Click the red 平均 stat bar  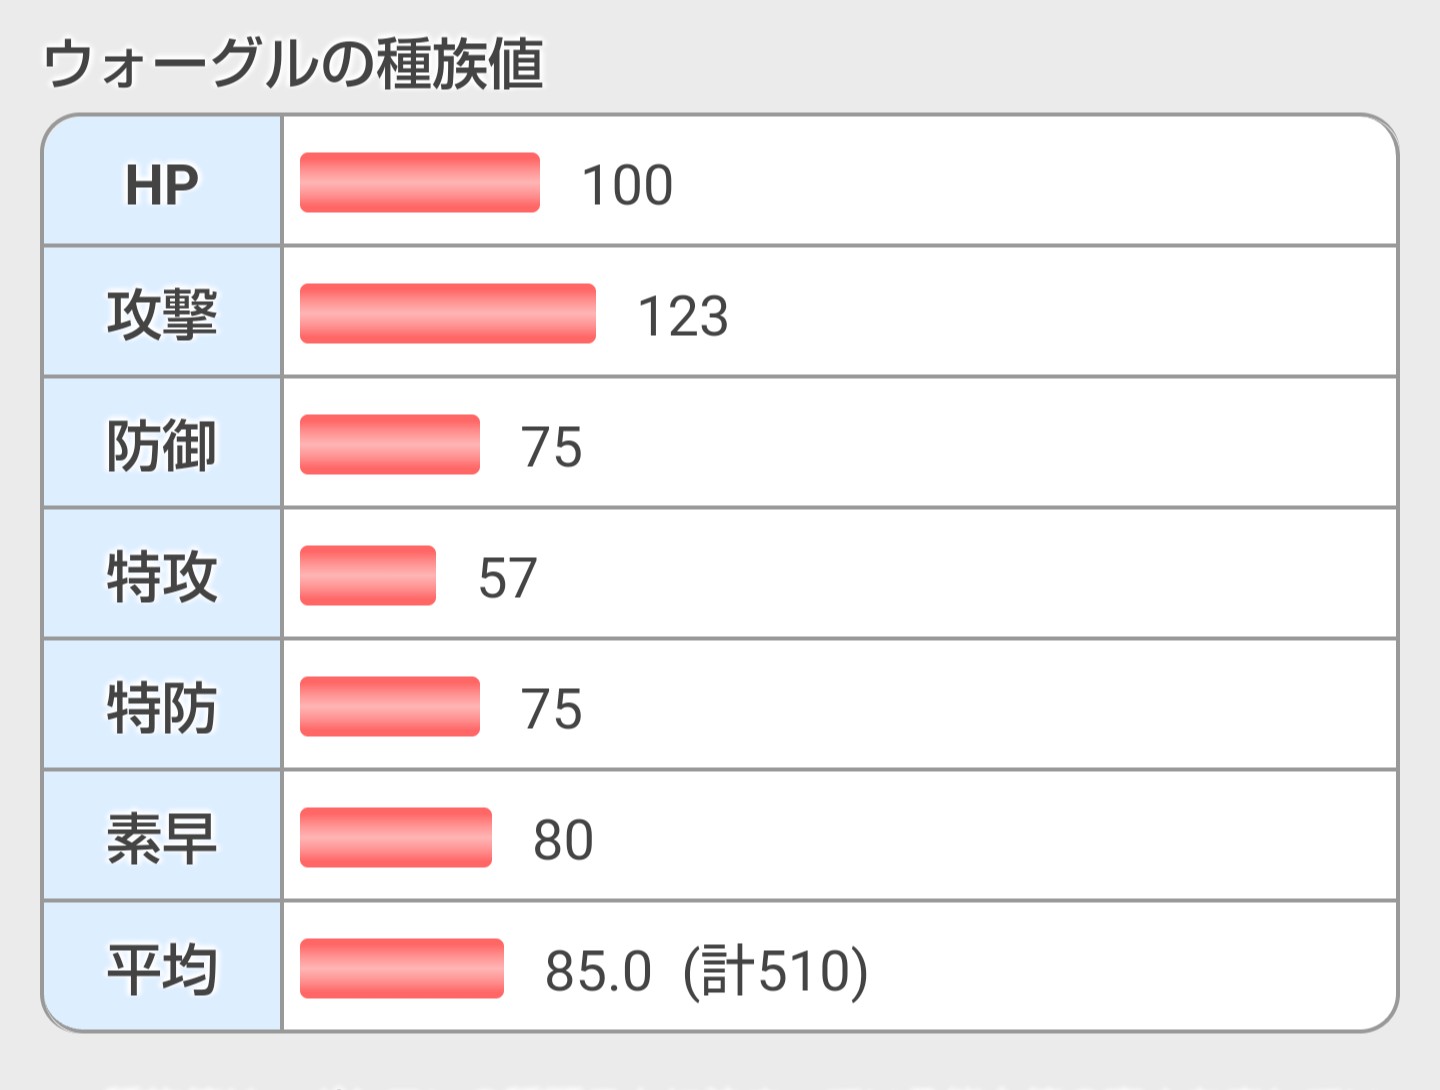coord(402,969)
